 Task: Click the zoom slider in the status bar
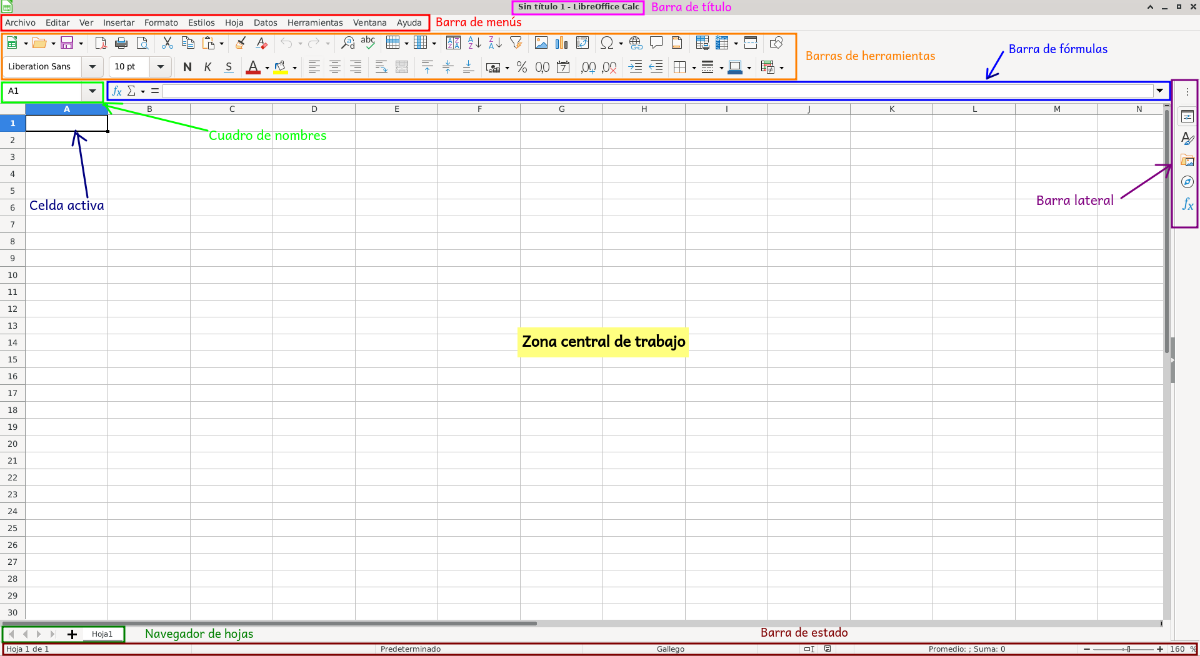tap(1127, 649)
